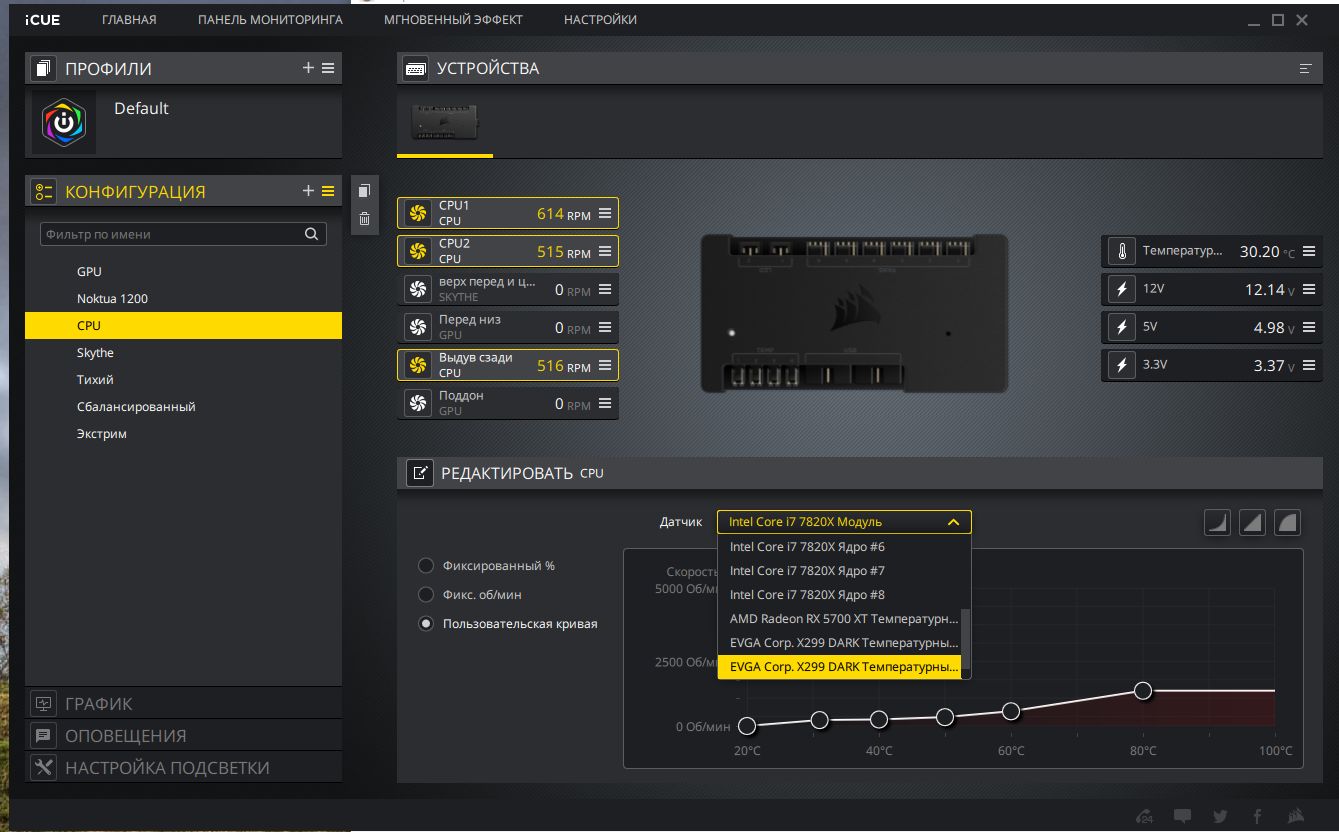Click the fan curve point at 20°C
This screenshot has height=832, width=1339.
point(746,726)
